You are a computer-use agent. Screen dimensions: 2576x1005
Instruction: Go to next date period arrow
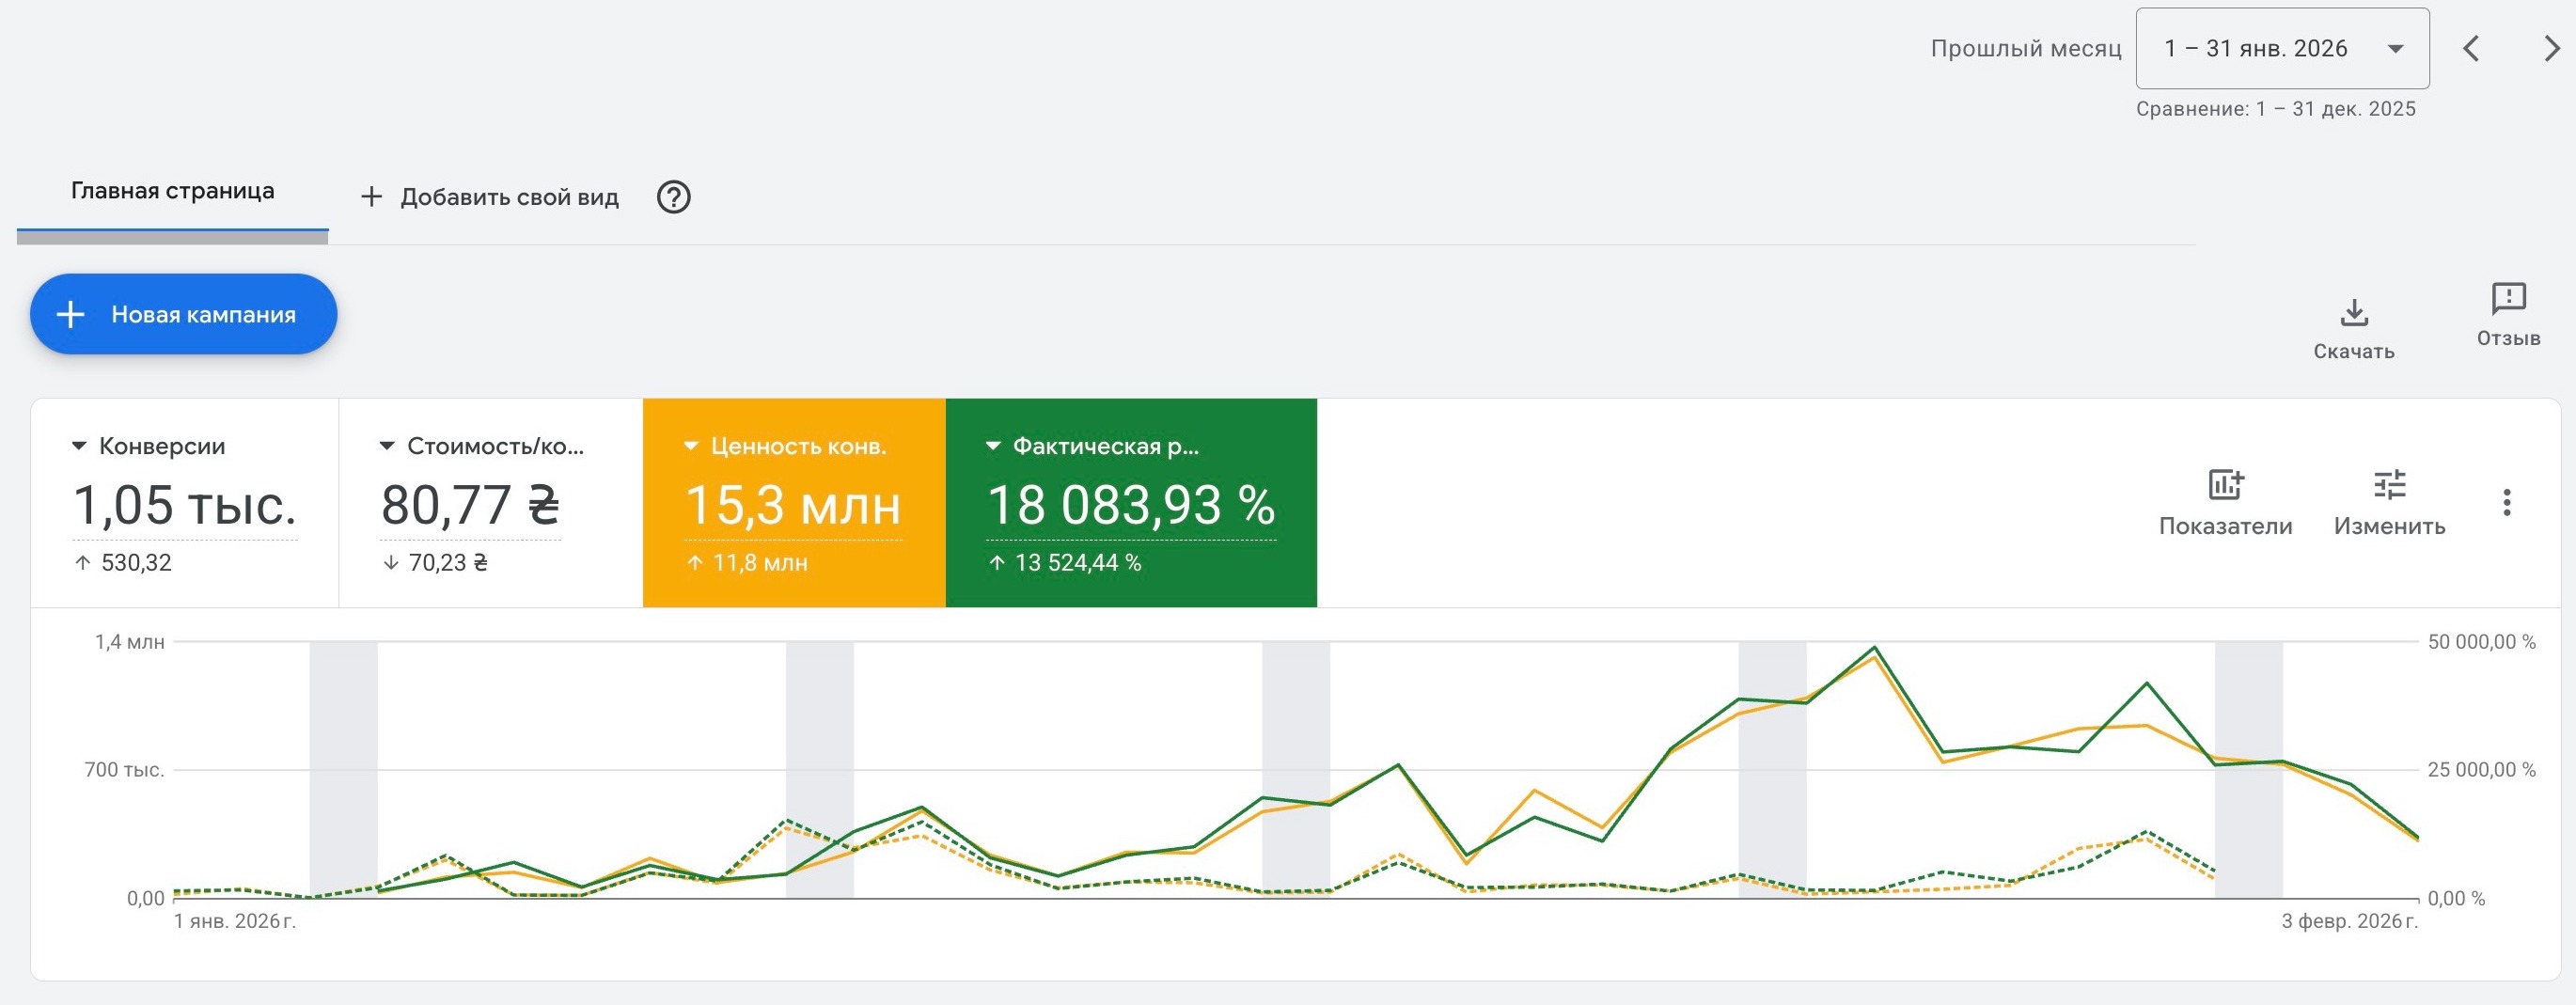[2551, 49]
